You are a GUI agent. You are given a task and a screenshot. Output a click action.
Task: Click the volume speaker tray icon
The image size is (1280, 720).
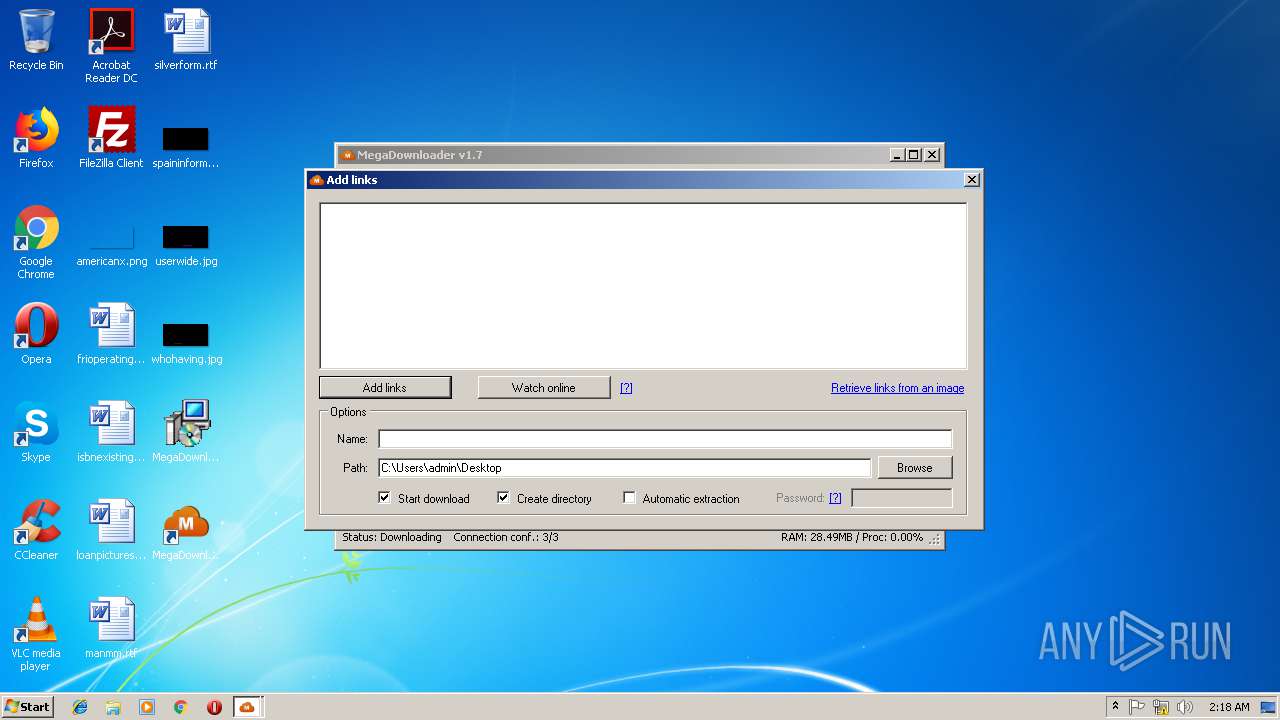tap(1185, 707)
